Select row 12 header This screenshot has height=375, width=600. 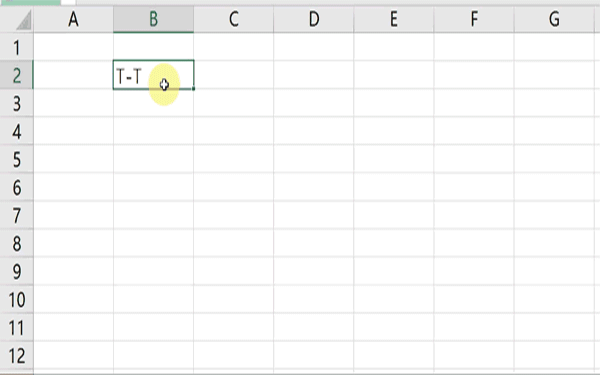click(x=16, y=355)
